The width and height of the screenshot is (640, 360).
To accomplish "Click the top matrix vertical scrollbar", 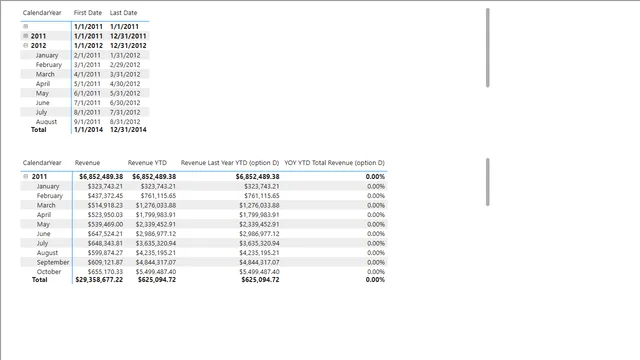I will [487, 48].
